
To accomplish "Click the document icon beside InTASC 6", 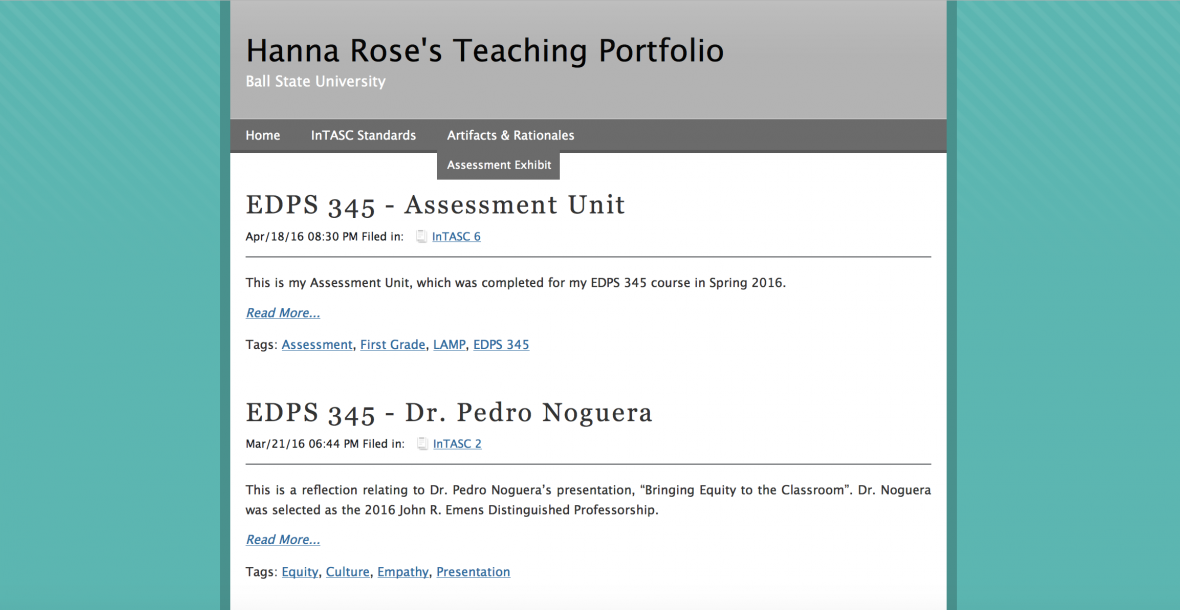I will coord(422,237).
